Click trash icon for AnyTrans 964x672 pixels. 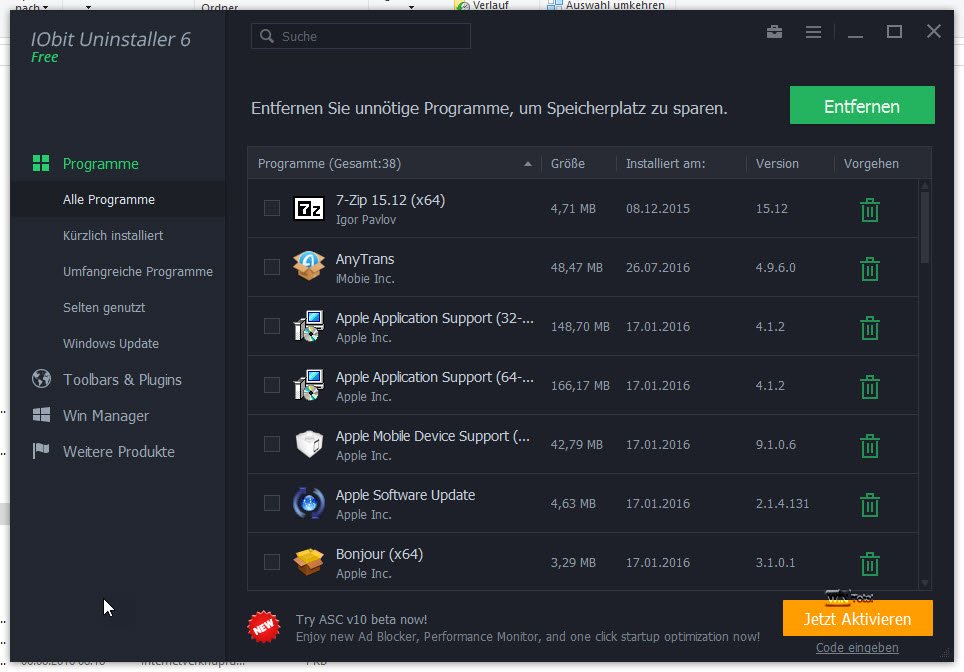coord(869,268)
